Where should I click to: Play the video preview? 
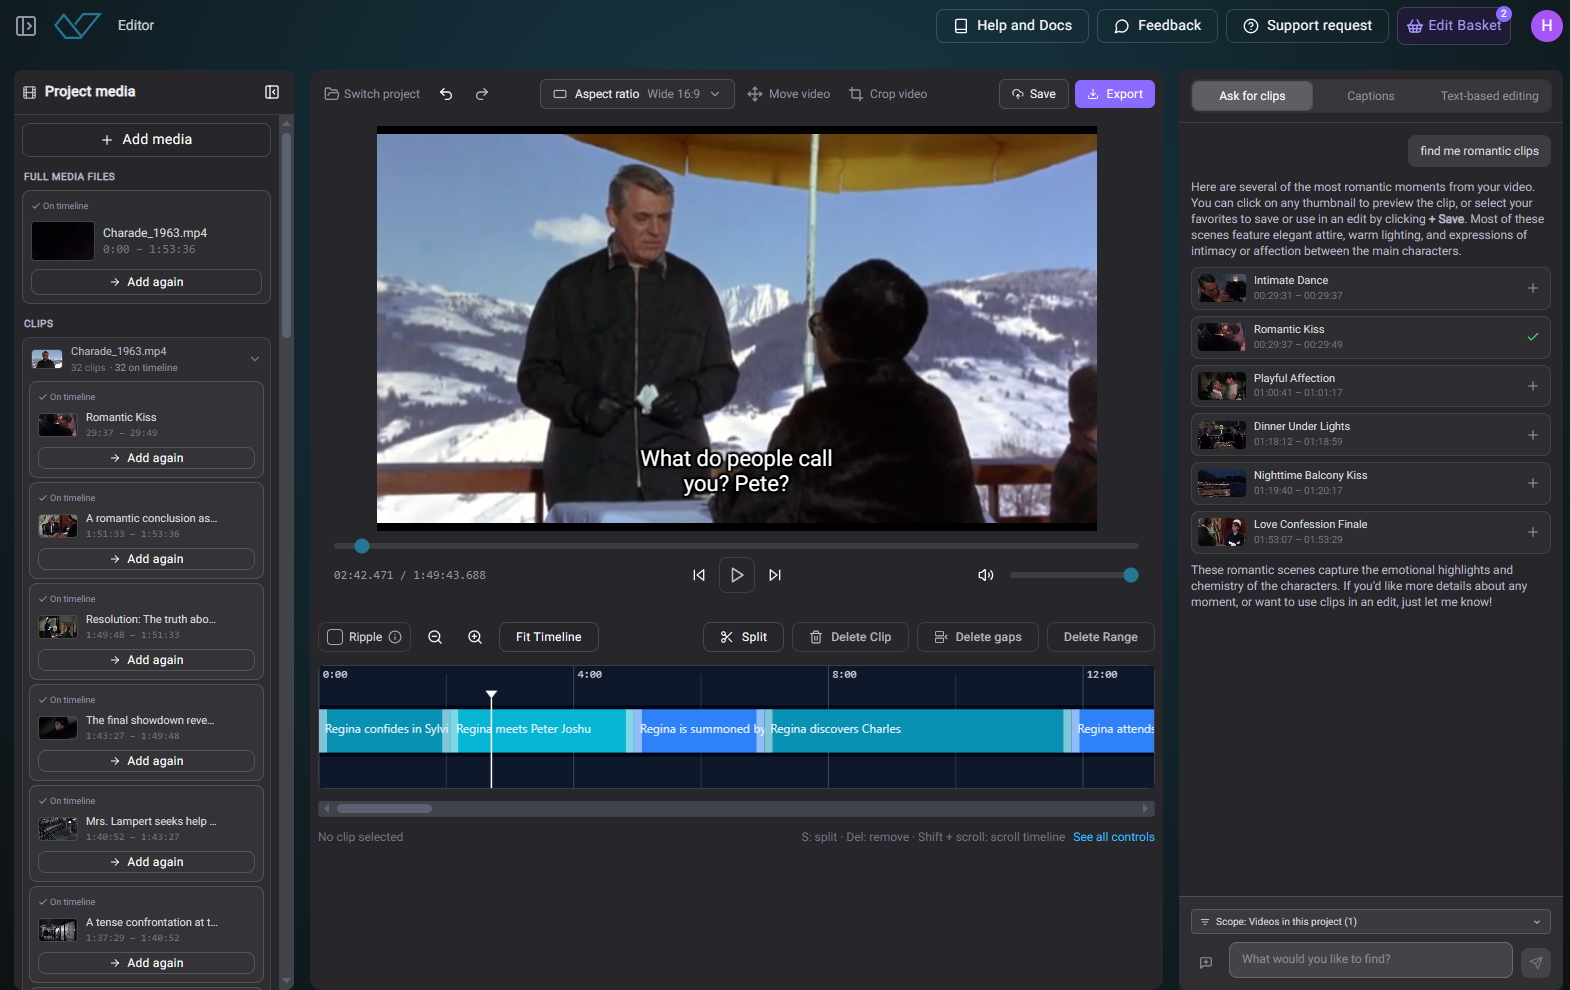pyautogui.click(x=737, y=575)
